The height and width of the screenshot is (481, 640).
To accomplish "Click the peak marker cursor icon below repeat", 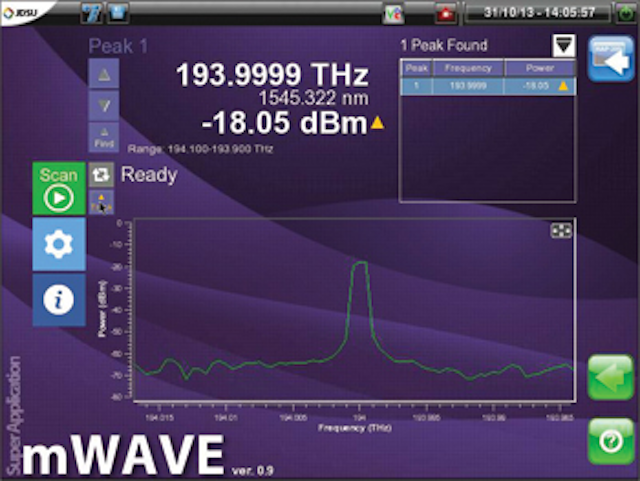I will [x=101, y=203].
